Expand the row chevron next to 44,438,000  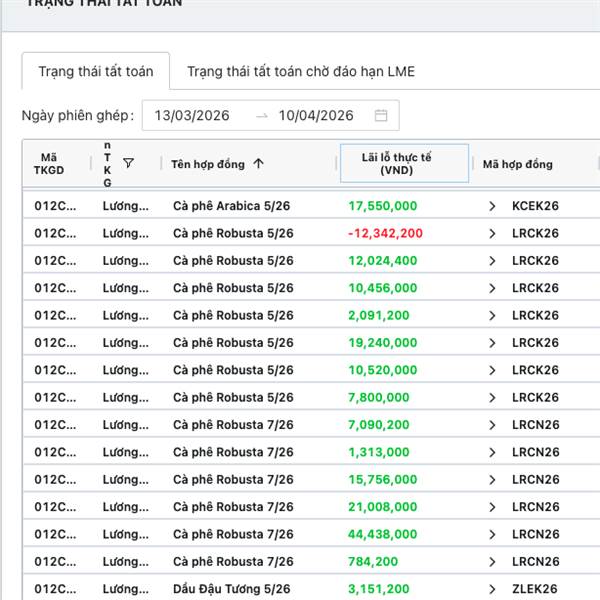pos(492,534)
